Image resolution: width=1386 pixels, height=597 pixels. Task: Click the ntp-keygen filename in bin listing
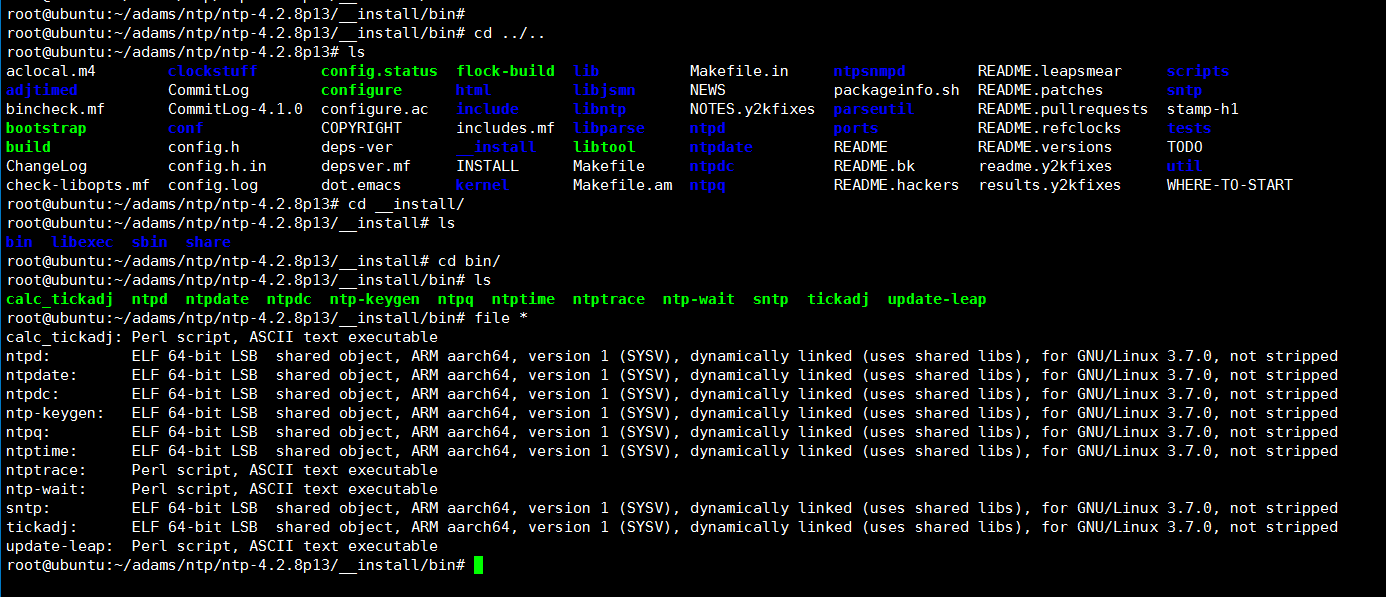pos(375,299)
